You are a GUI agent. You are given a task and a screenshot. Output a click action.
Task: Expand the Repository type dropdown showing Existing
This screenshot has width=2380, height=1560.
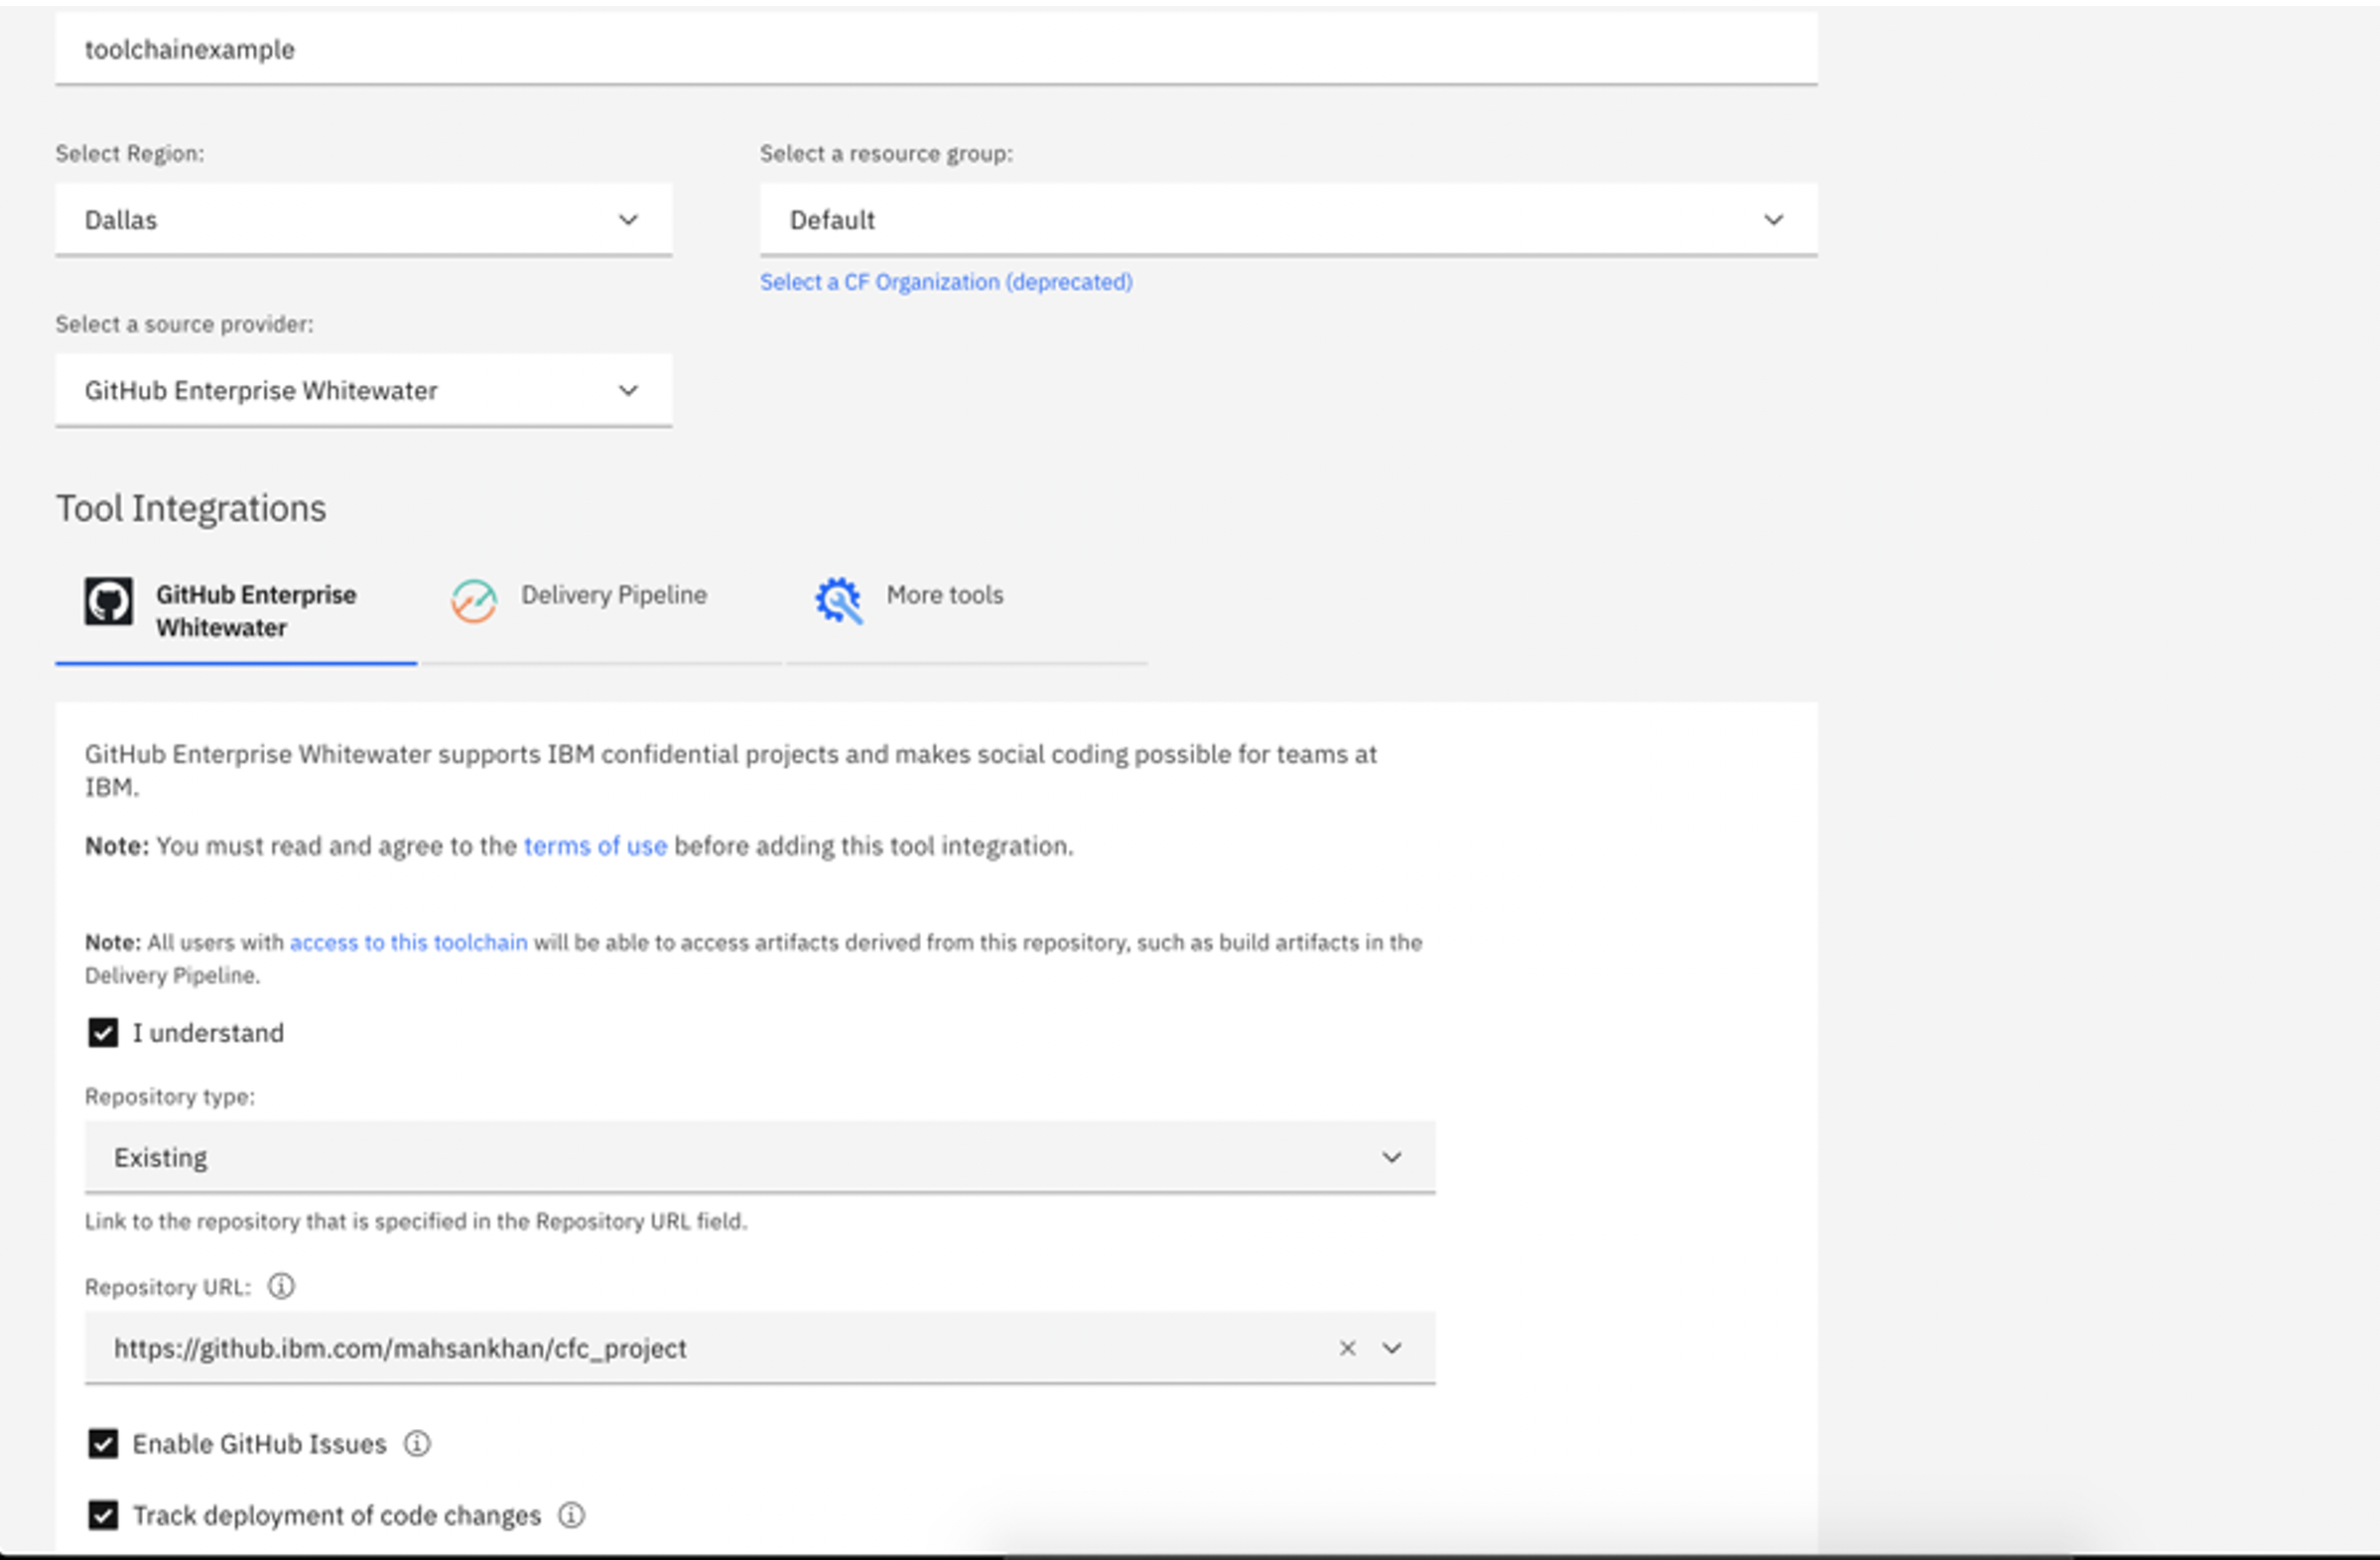[759, 1157]
